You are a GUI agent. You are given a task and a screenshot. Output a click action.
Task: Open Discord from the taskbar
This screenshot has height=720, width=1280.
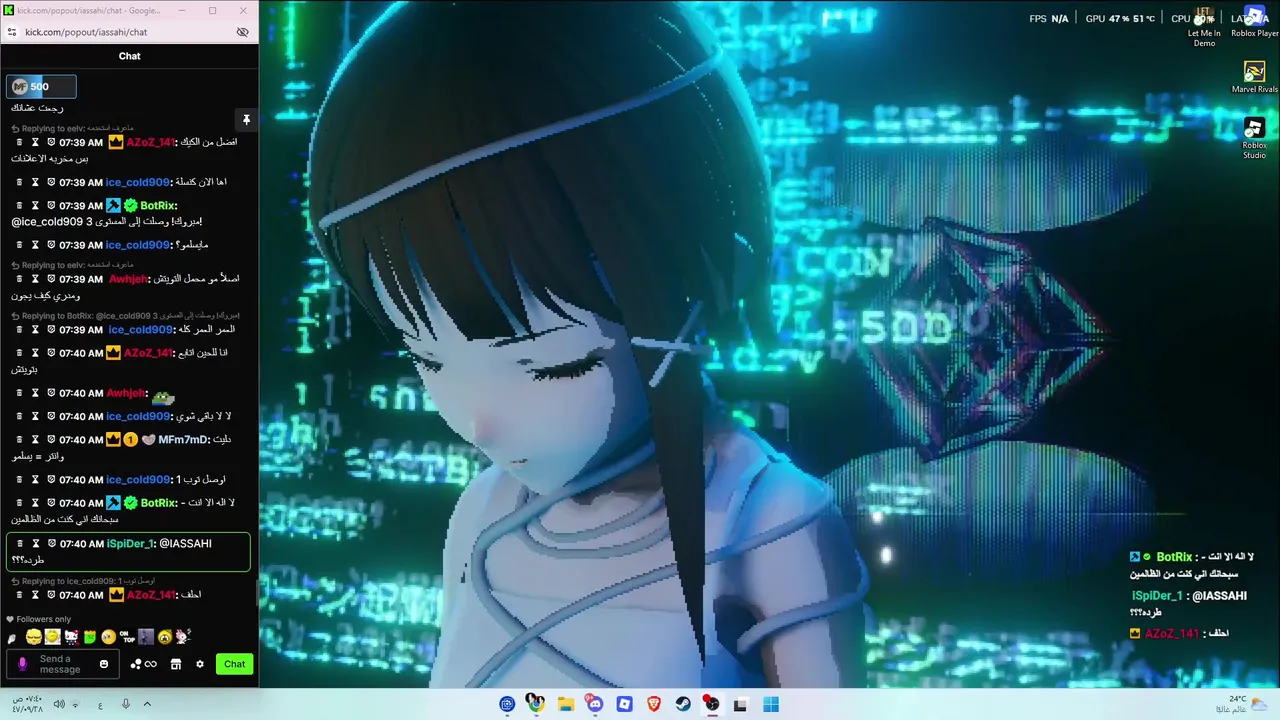pos(595,704)
